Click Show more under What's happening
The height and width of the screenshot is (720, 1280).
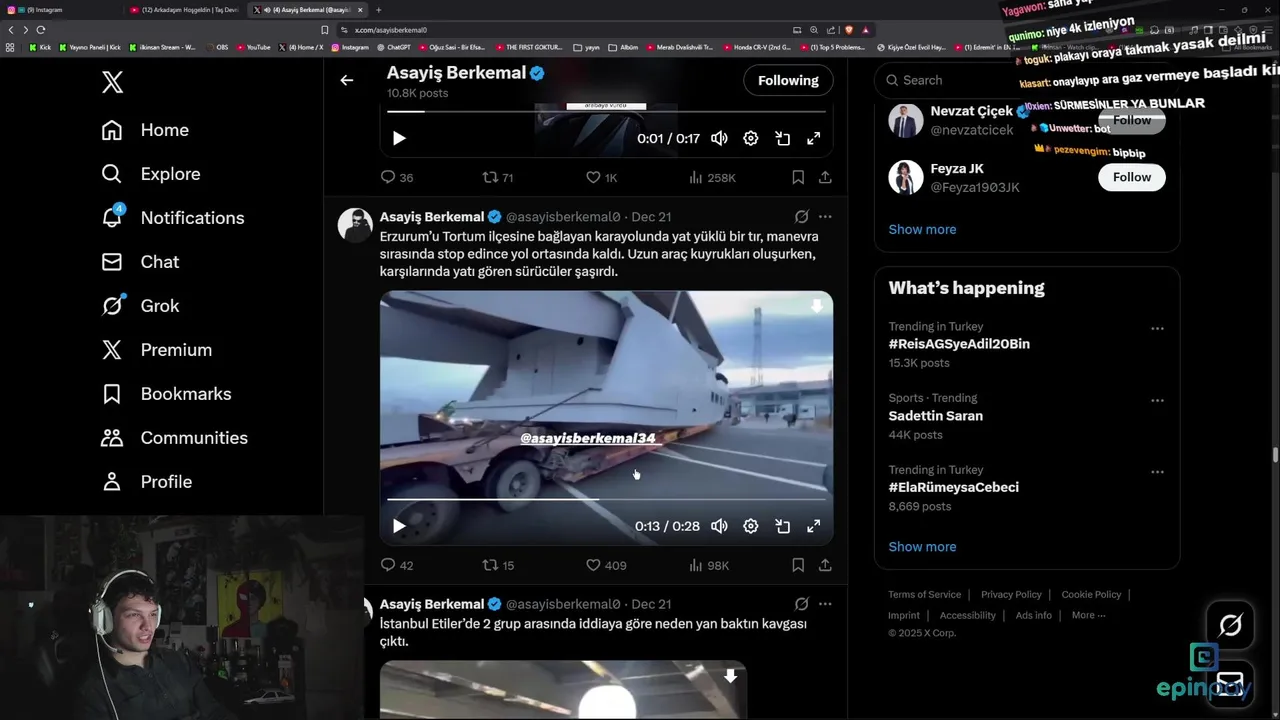(x=922, y=547)
